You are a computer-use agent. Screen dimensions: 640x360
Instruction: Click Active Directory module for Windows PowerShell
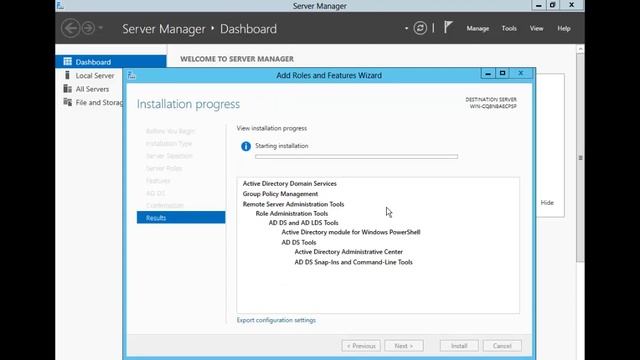coord(351,232)
